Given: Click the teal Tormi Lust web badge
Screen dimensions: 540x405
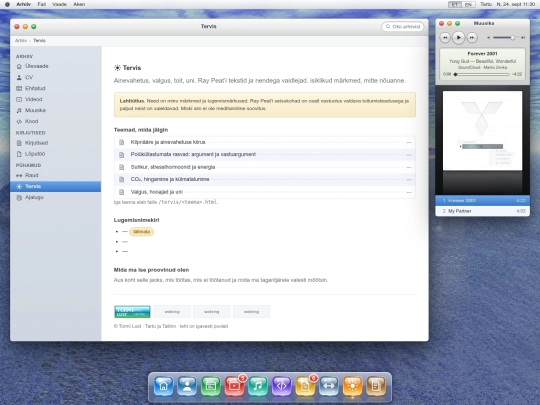Looking at the screenshot, I should (132, 312).
